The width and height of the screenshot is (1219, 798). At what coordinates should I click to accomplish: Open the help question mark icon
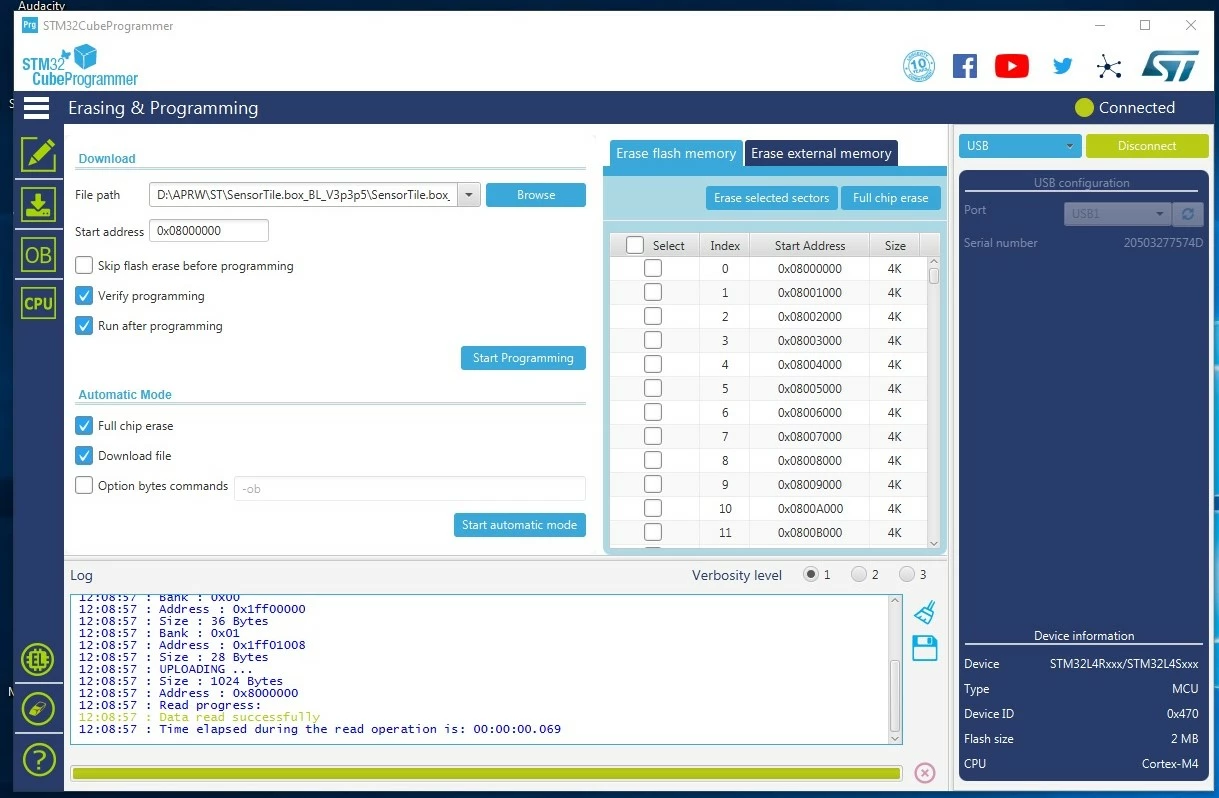[38, 760]
